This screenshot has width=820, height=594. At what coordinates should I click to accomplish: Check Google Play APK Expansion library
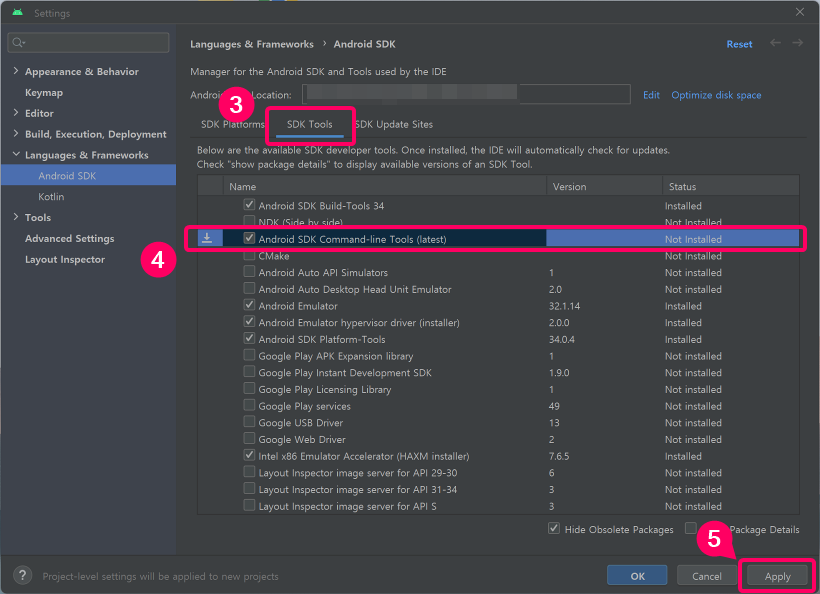click(x=249, y=356)
